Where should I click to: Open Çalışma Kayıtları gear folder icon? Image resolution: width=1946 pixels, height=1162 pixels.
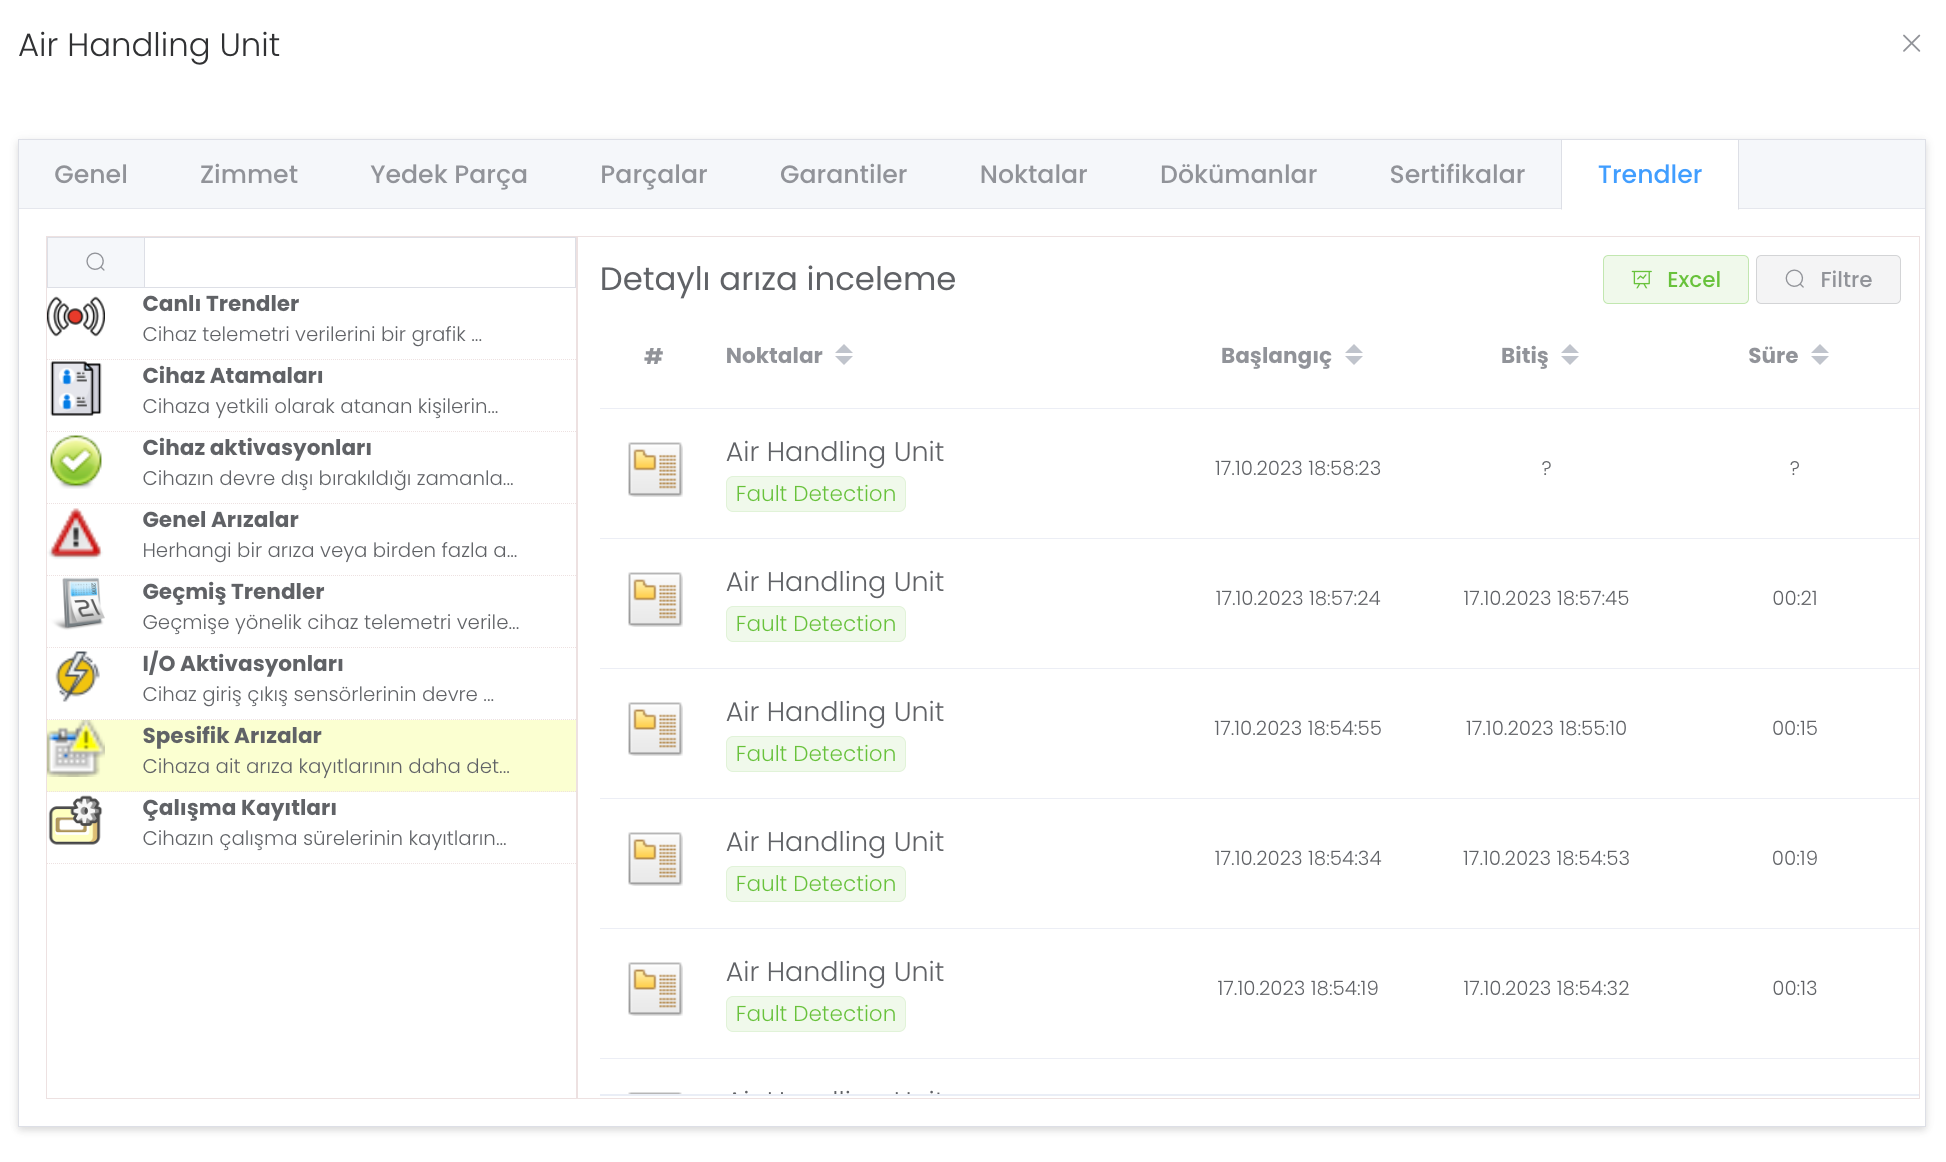pos(76,821)
